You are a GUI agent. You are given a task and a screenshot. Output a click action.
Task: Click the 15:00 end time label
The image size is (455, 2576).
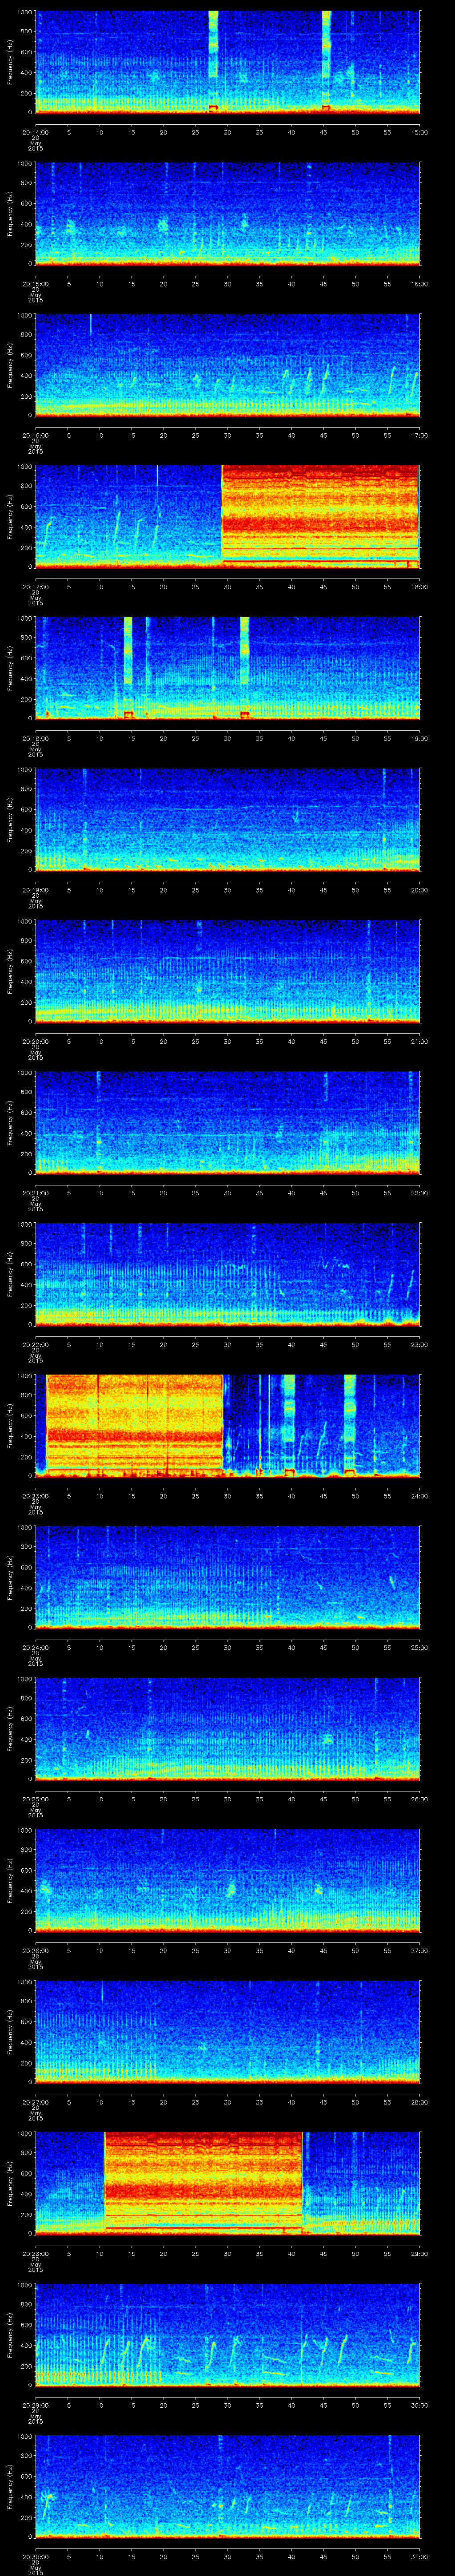click(420, 132)
